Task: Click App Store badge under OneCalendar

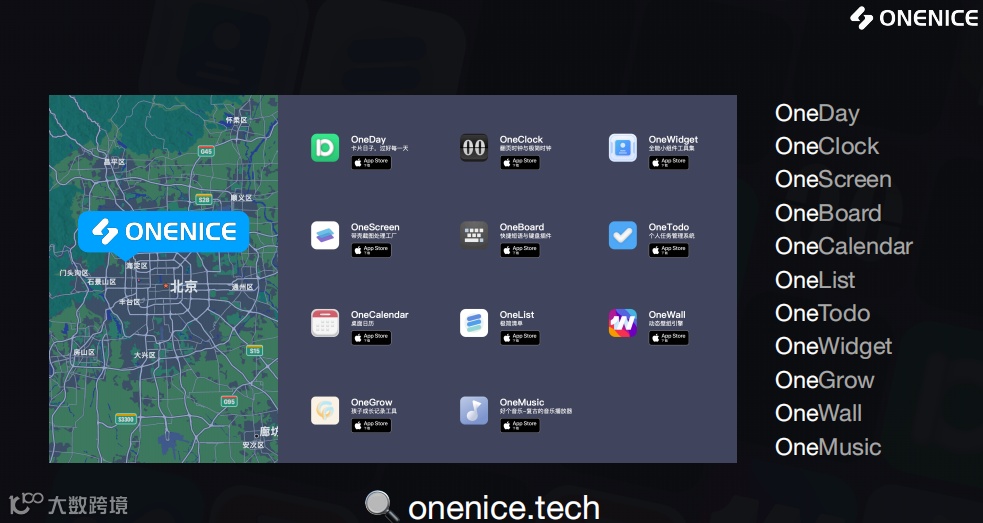Action: 371,337
